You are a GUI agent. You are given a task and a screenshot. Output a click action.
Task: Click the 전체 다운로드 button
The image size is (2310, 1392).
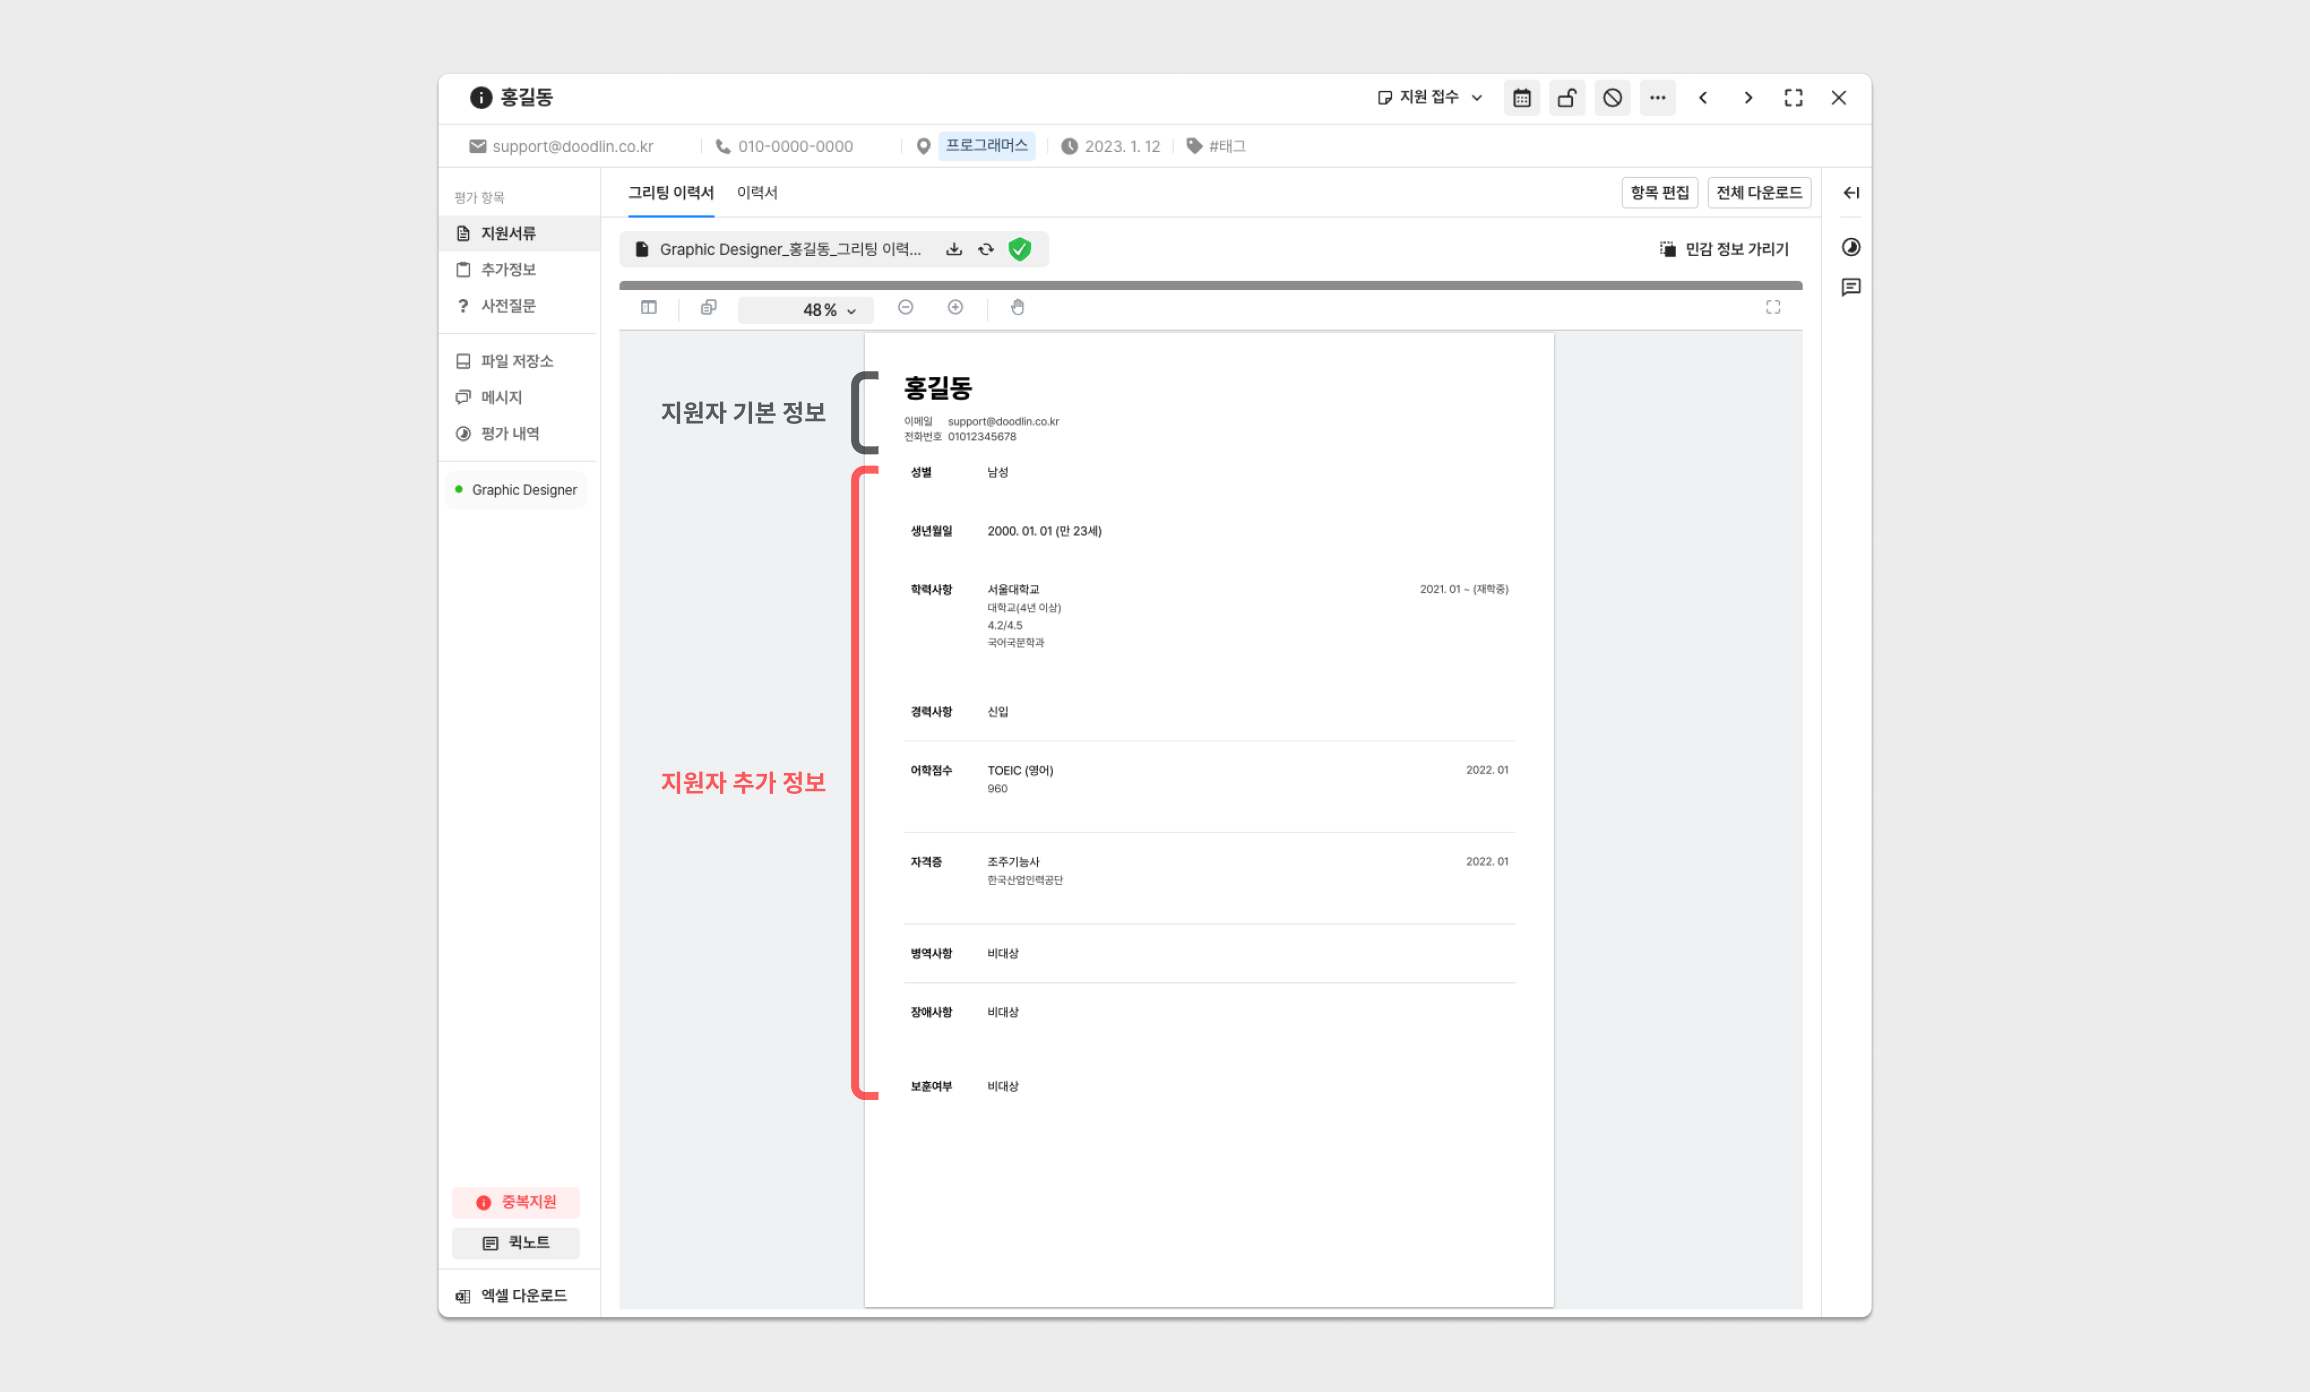1758,192
